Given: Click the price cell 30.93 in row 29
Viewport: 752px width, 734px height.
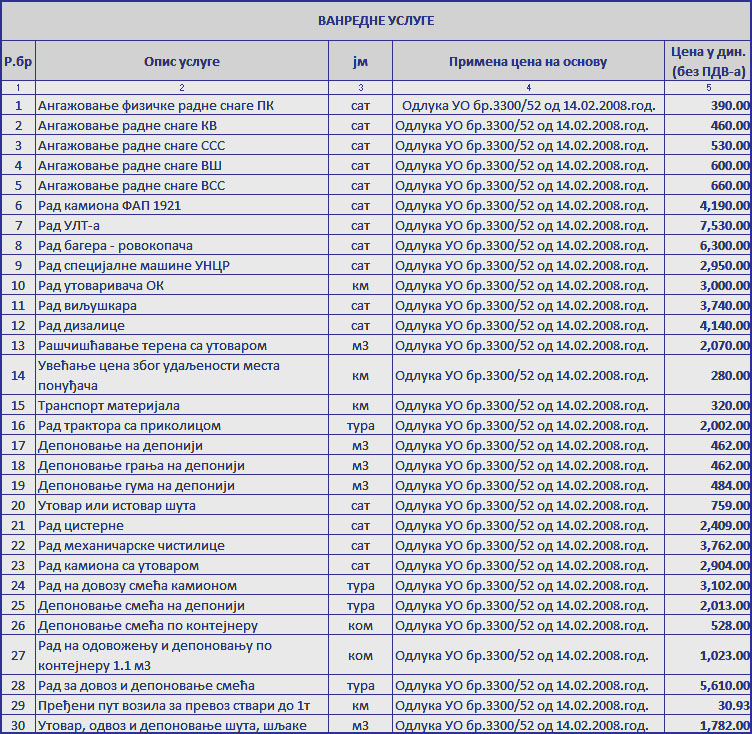Looking at the screenshot, I should [x=707, y=706].
